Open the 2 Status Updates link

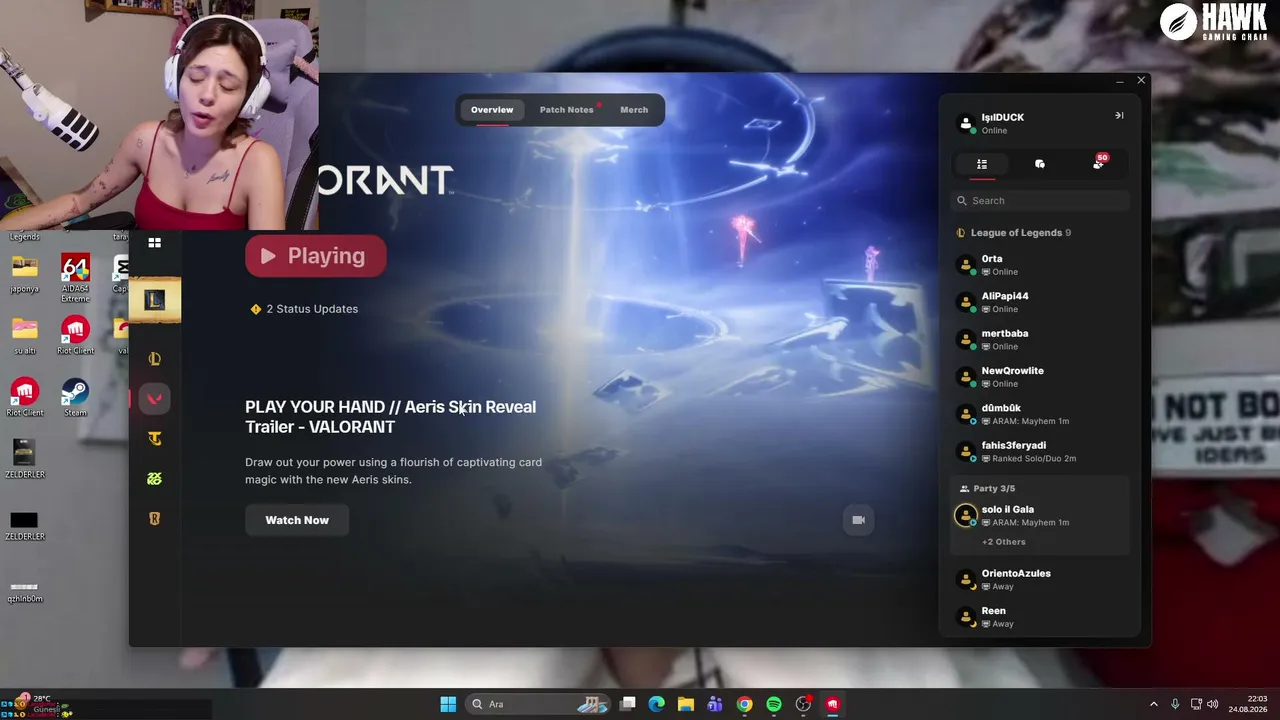coord(304,309)
